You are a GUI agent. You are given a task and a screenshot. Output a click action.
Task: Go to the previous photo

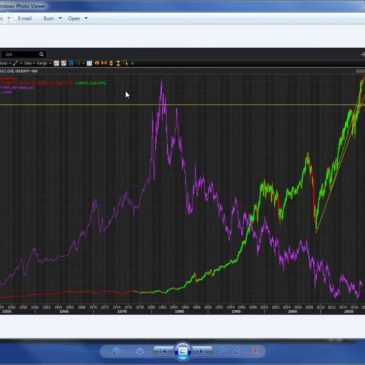(163, 351)
